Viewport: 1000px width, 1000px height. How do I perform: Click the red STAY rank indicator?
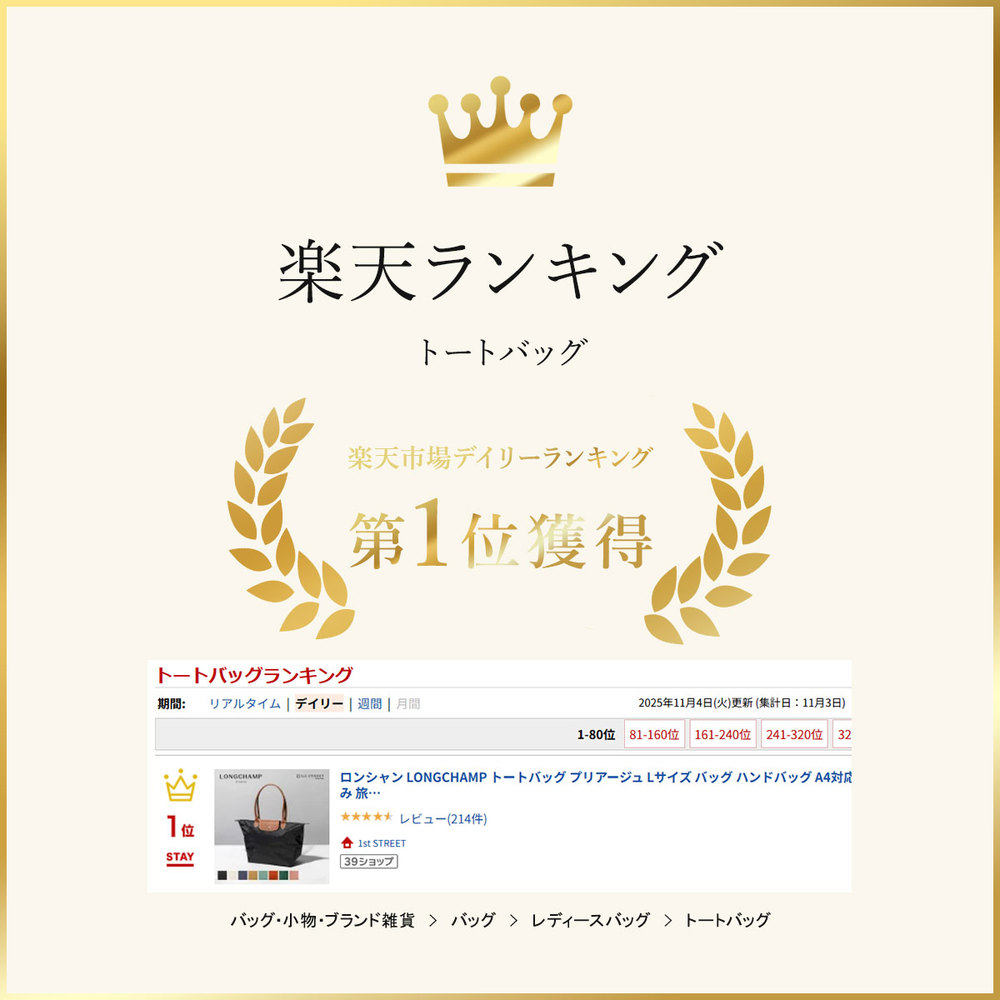[180, 858]
